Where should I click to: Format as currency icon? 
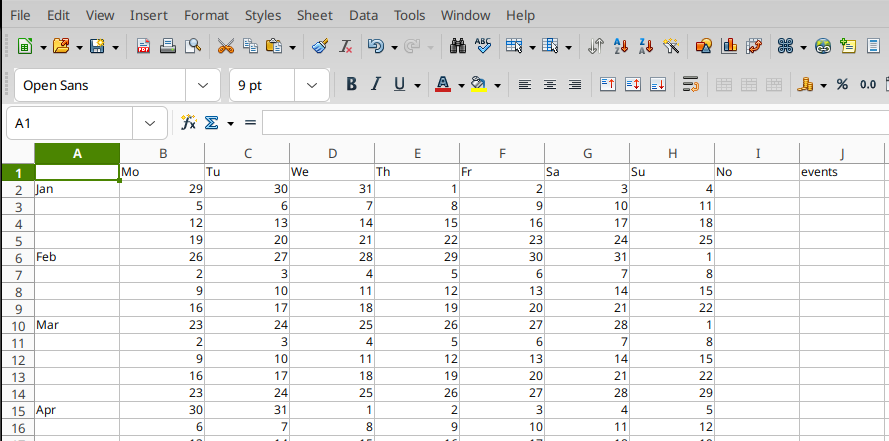[805, 85]
